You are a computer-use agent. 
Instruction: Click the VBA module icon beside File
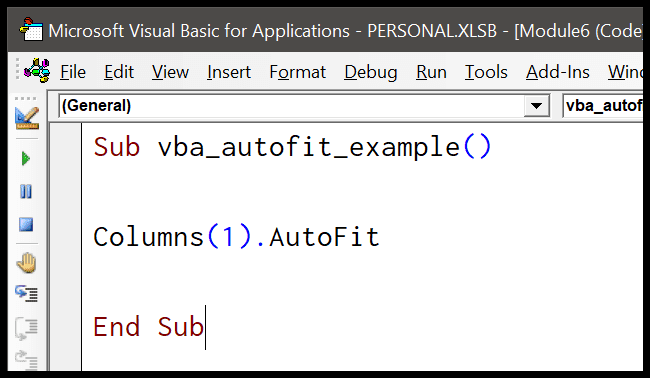pos(37,71)
